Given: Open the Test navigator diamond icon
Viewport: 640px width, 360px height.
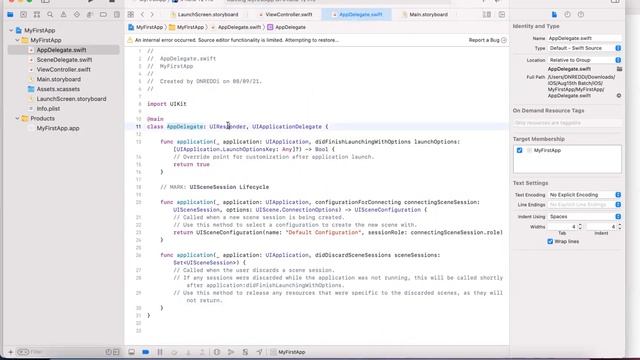Looking at the screenshot, I should coord(77,14).
